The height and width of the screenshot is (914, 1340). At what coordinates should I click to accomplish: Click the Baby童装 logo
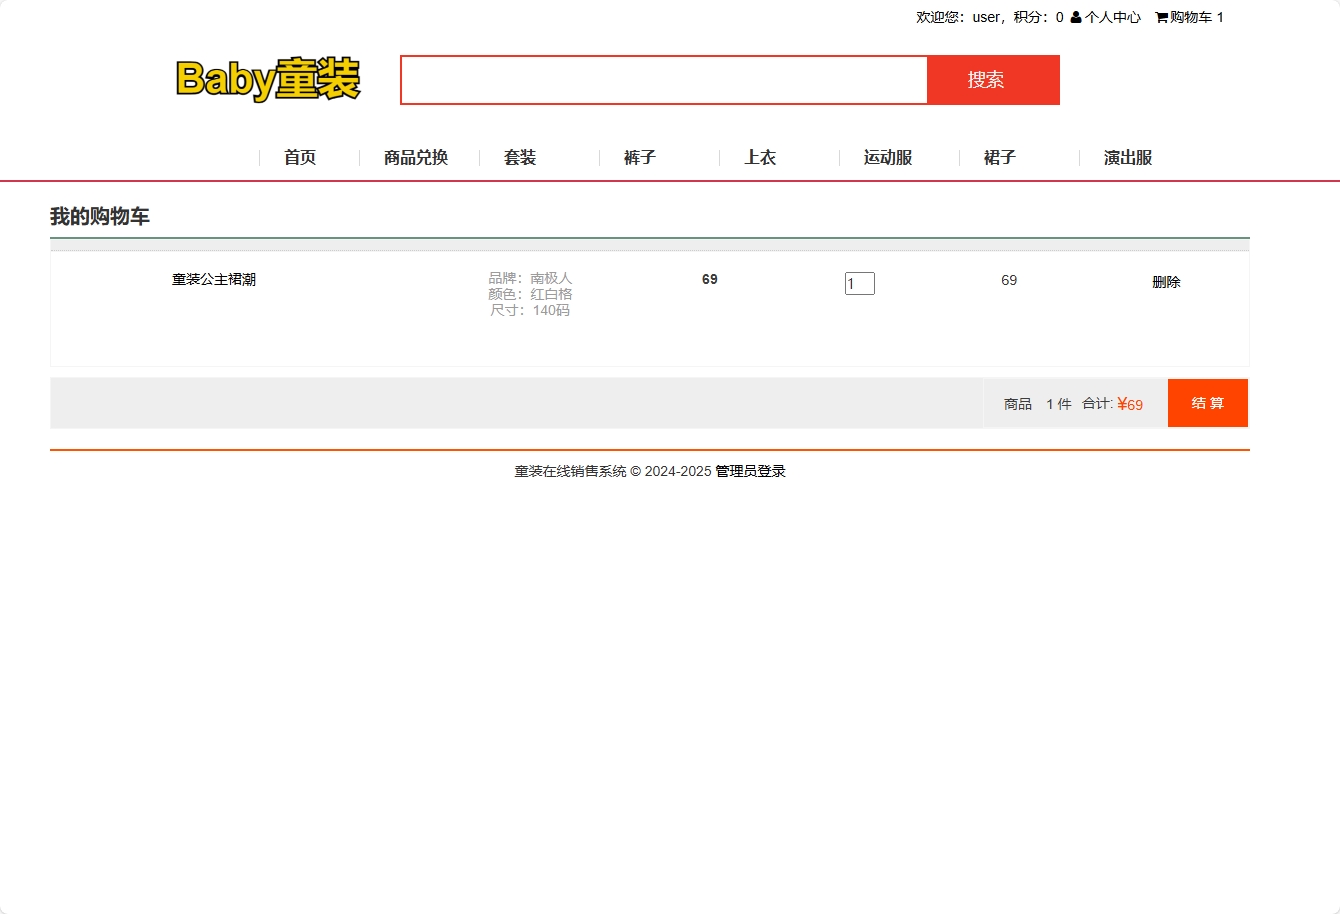[x=268, y=80]
